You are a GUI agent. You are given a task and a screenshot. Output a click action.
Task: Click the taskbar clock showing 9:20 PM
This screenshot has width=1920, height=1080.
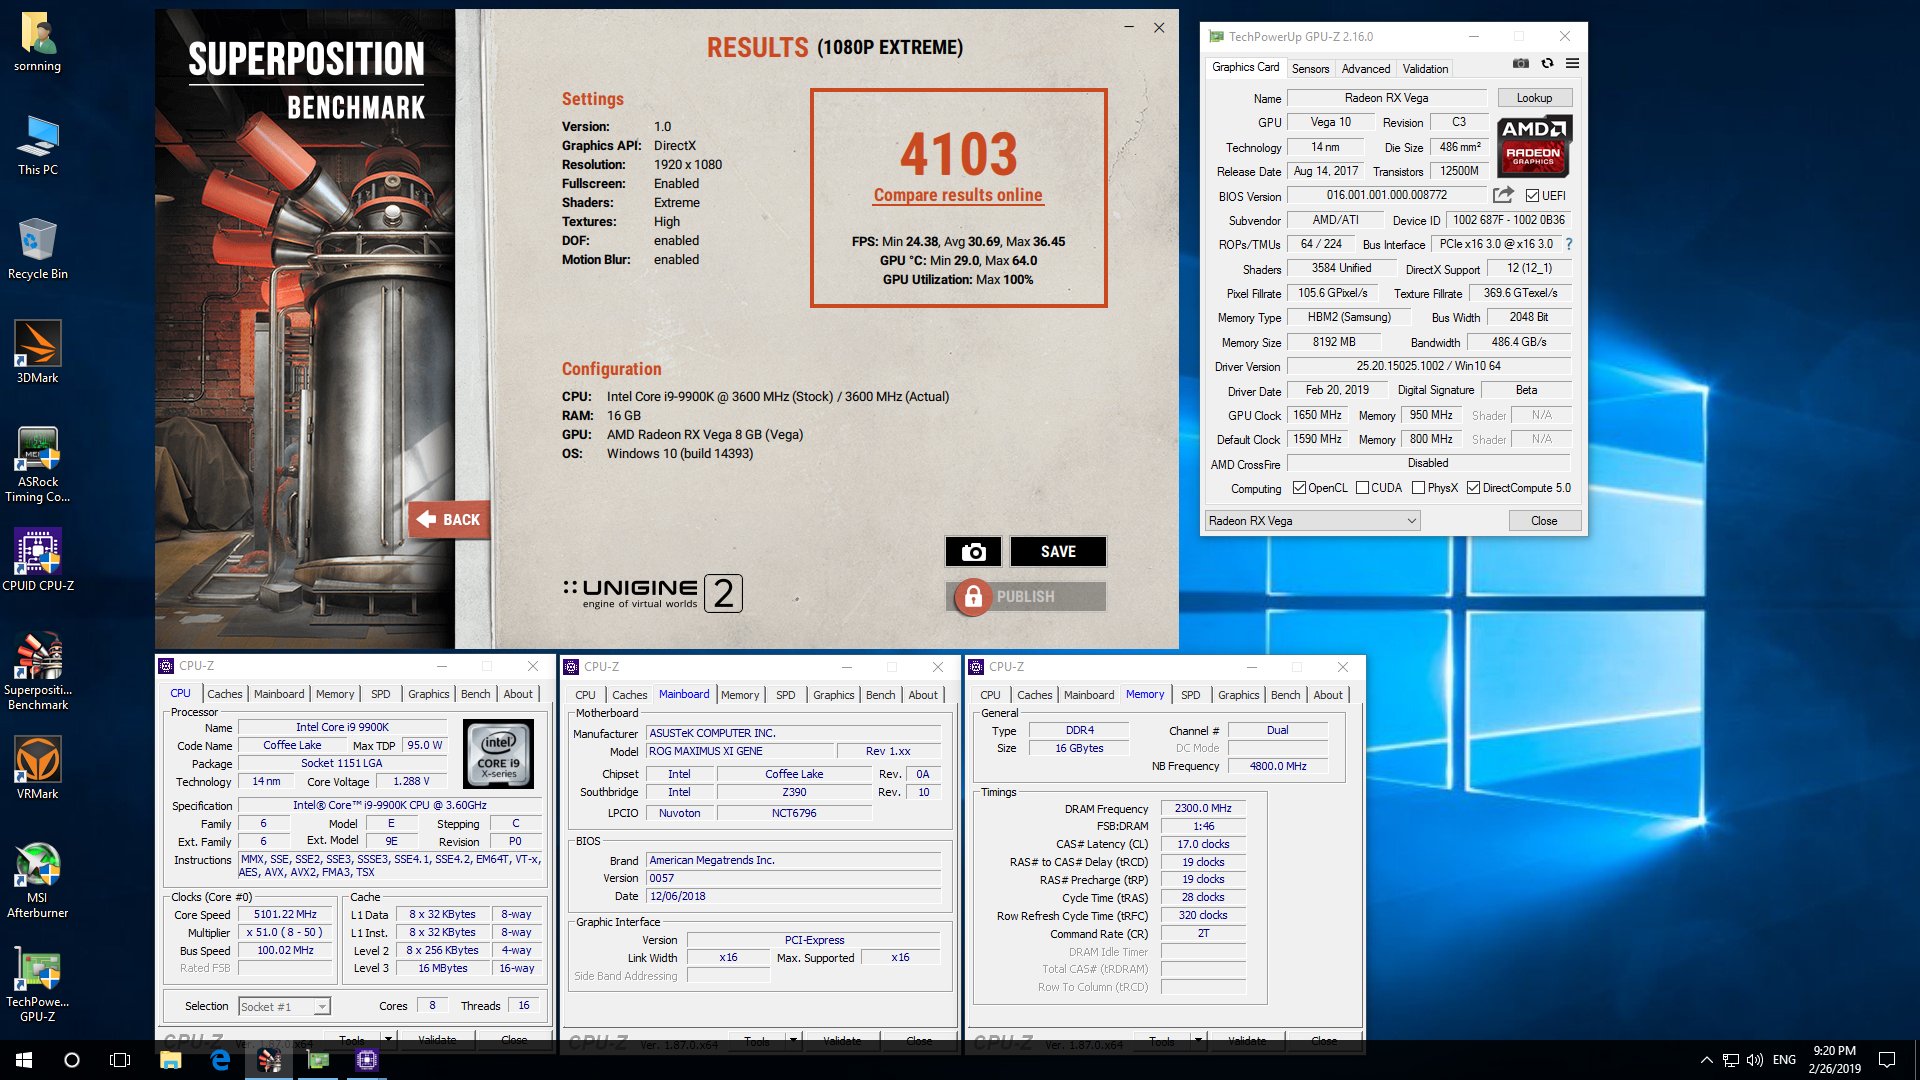coord(1834,1060)
